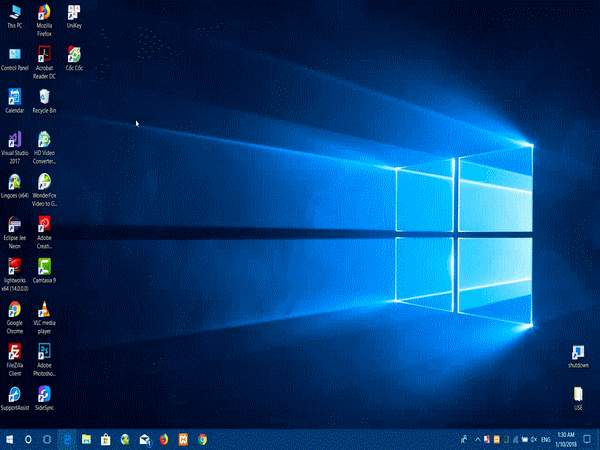The width and height of the screenshot is (600, 450).
Task: Open File Explorer from the taskbar
Action: pos(87,439)
